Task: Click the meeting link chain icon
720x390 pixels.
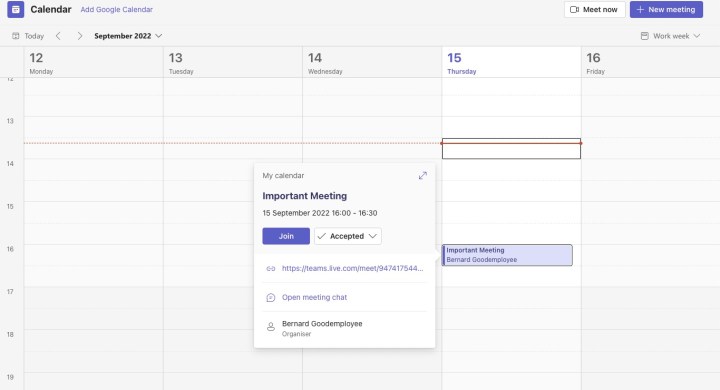Action: 271,269
